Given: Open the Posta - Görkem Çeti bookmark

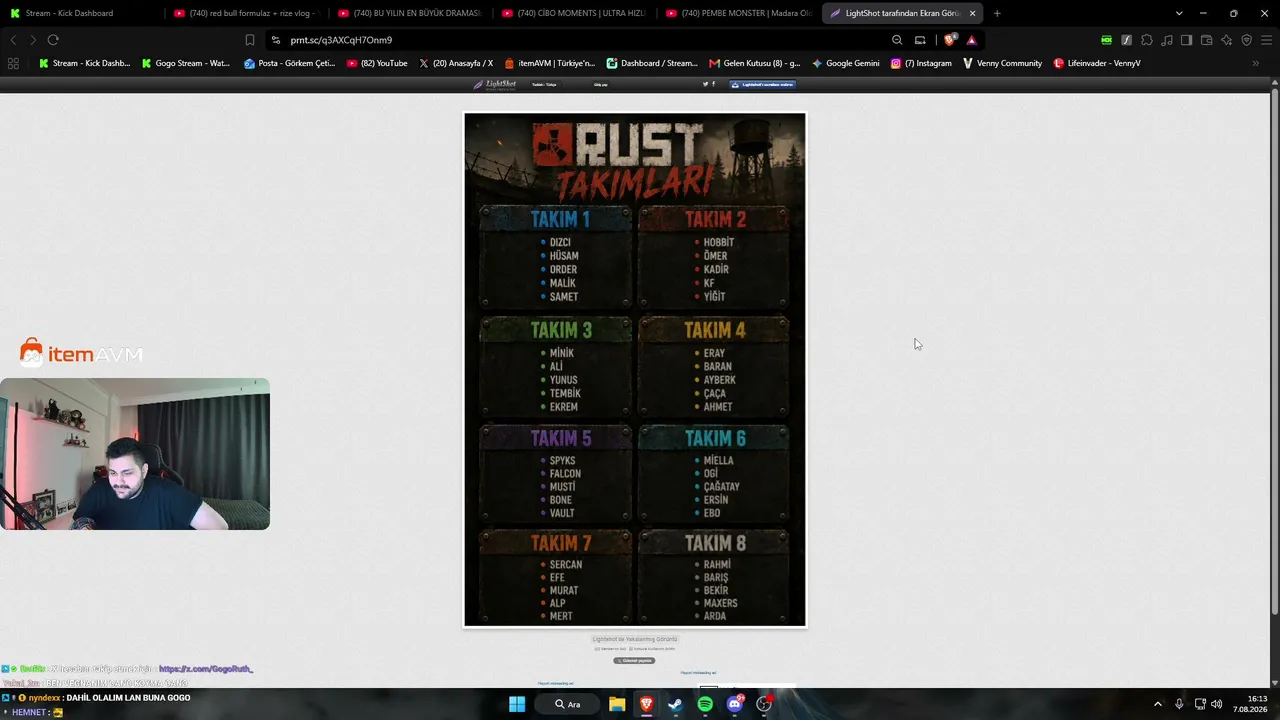Looking at the screenshot, I should [290, 63].
